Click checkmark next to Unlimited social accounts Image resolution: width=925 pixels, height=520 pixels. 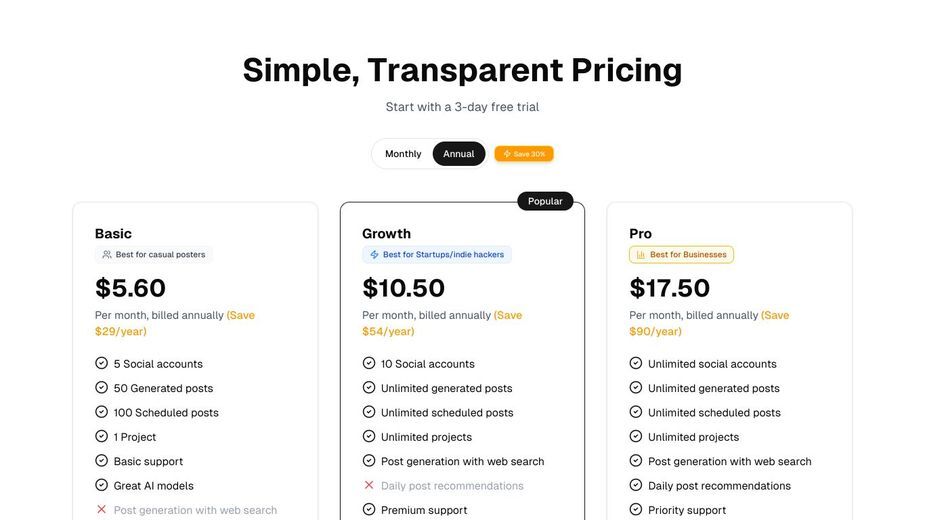(x=635, y=363)
